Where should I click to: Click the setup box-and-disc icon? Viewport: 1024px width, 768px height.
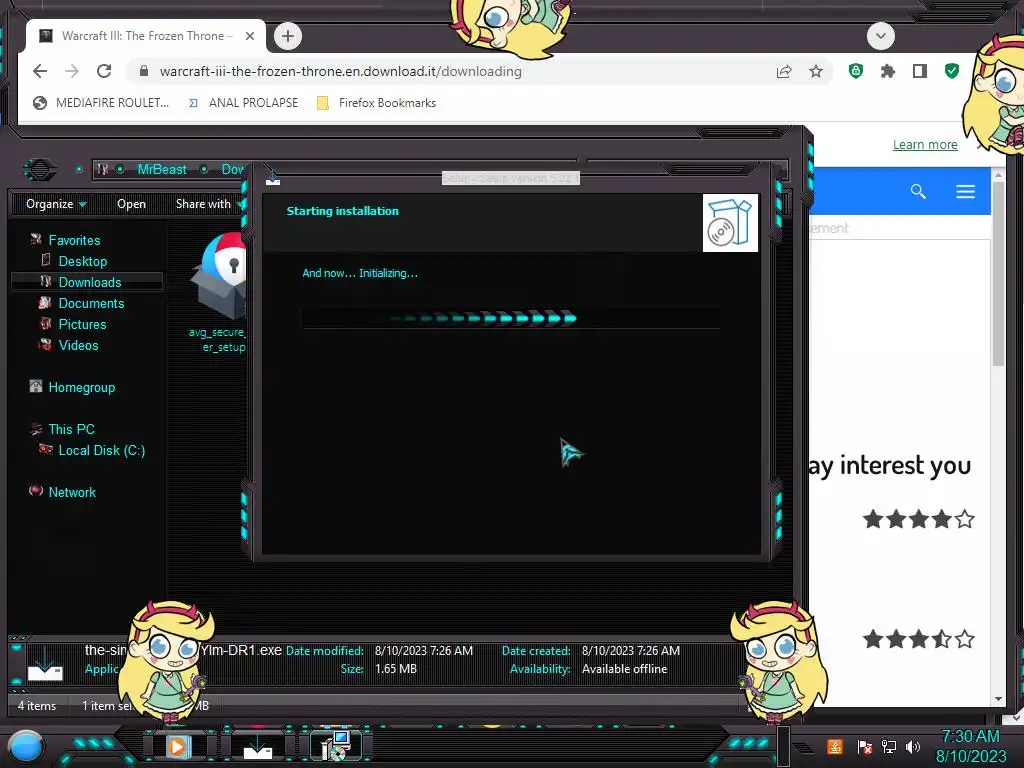730,223
